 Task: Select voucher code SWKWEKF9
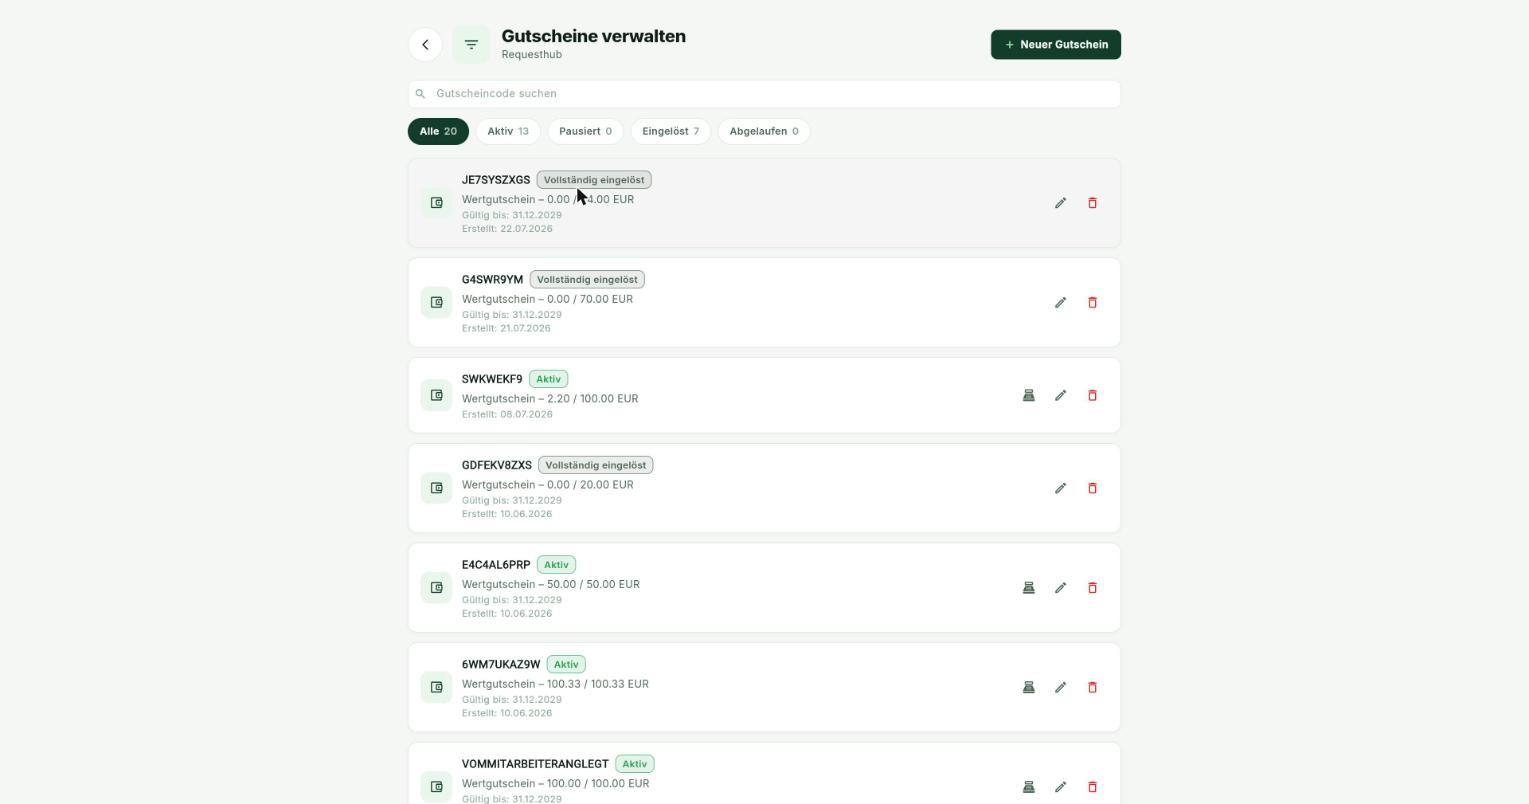tap(492, 379)
